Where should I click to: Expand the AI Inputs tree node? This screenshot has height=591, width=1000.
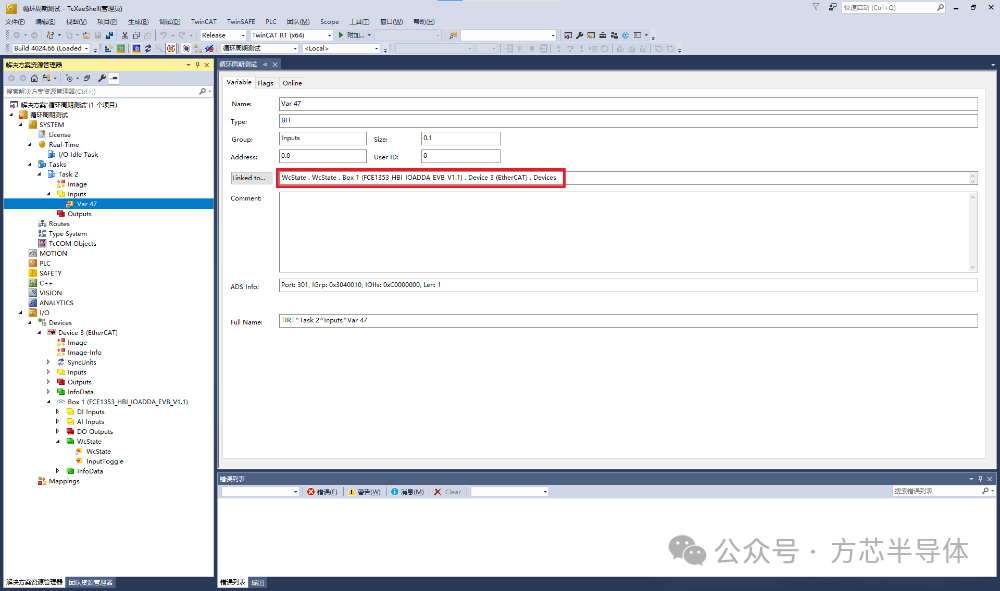[x=57, y=421]
